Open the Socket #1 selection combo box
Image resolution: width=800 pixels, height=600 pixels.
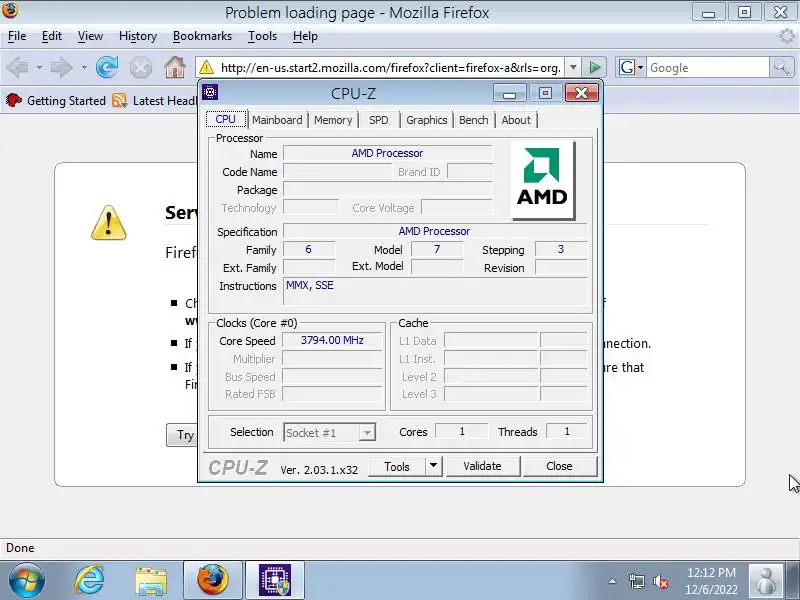pos(330,433)
